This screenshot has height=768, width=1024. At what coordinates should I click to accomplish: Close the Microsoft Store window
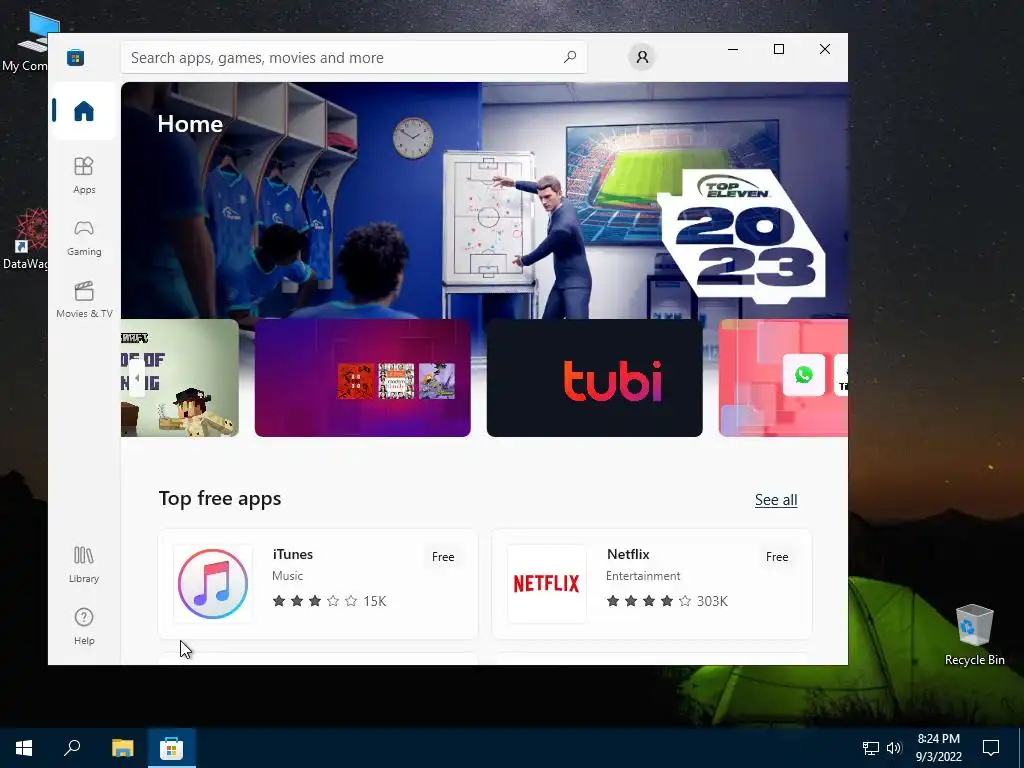coord(825,50)
